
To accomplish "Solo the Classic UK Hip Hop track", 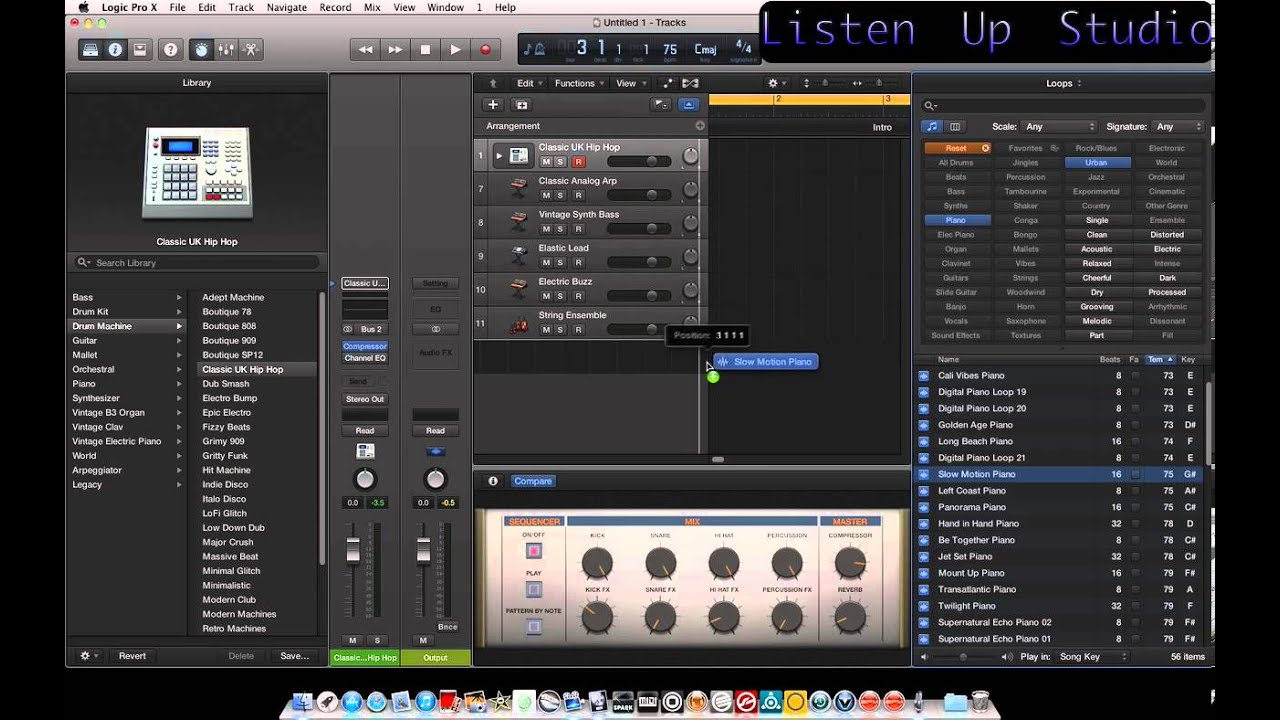I will tap(561, 161).
